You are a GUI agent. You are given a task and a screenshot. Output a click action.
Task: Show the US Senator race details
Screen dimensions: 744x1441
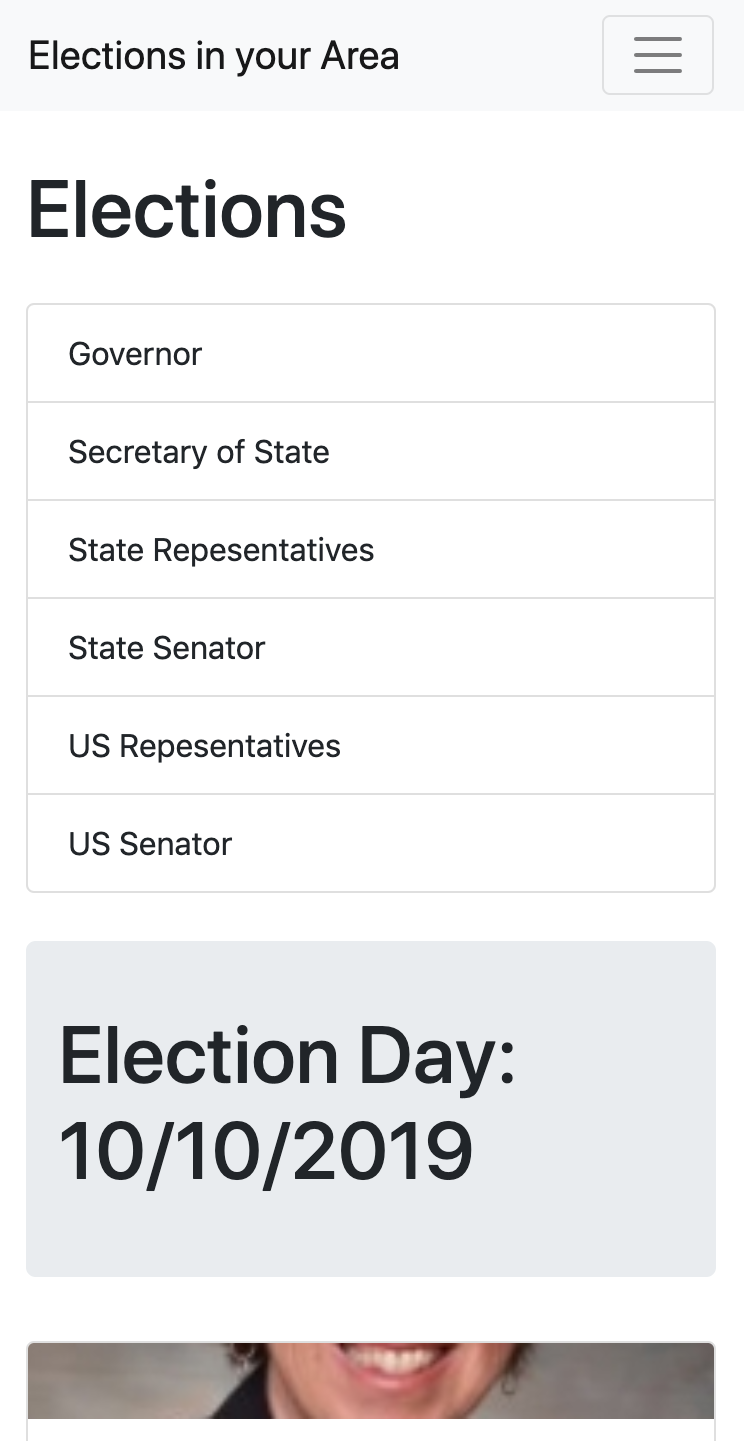click(371, 844)
